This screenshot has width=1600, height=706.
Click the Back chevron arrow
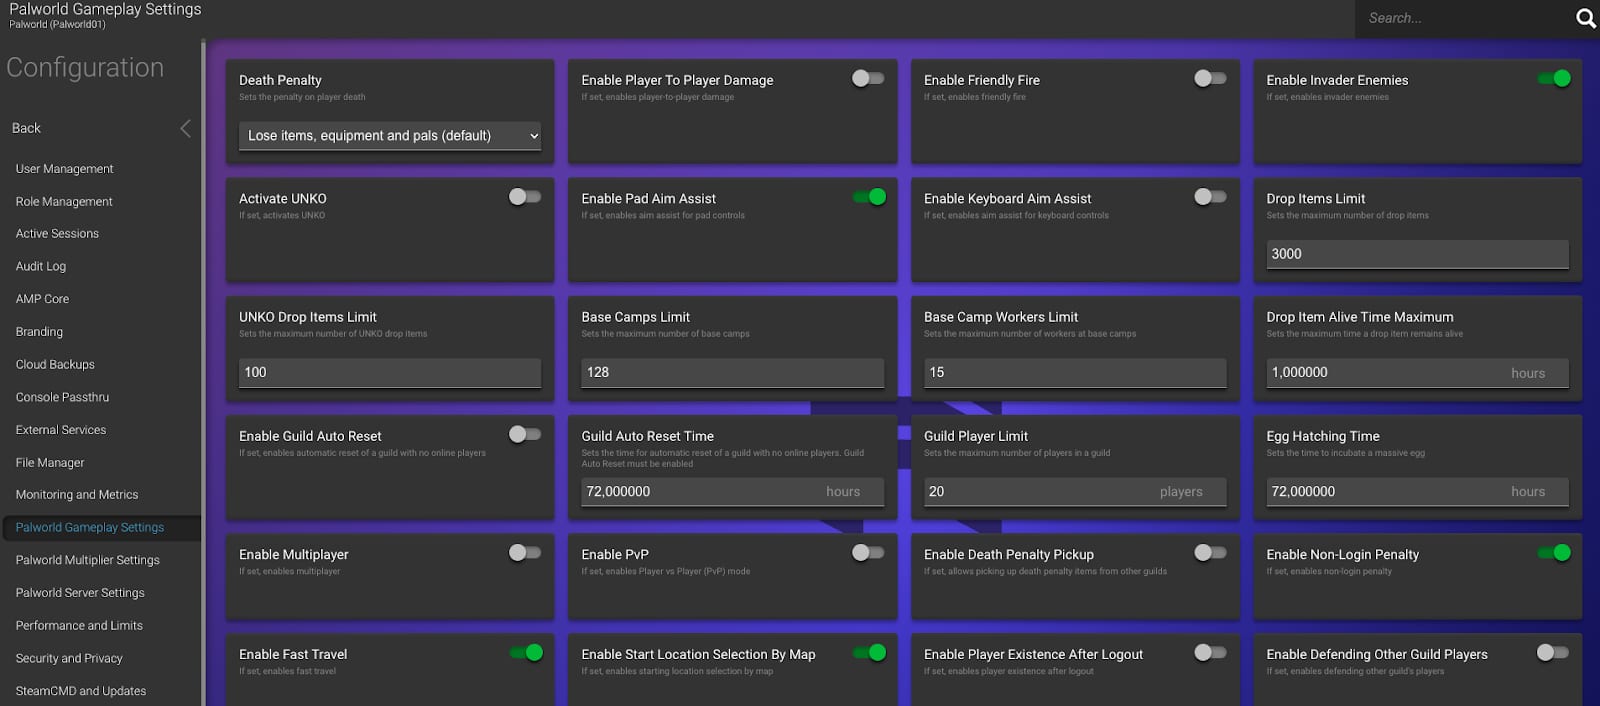[185, 128]
